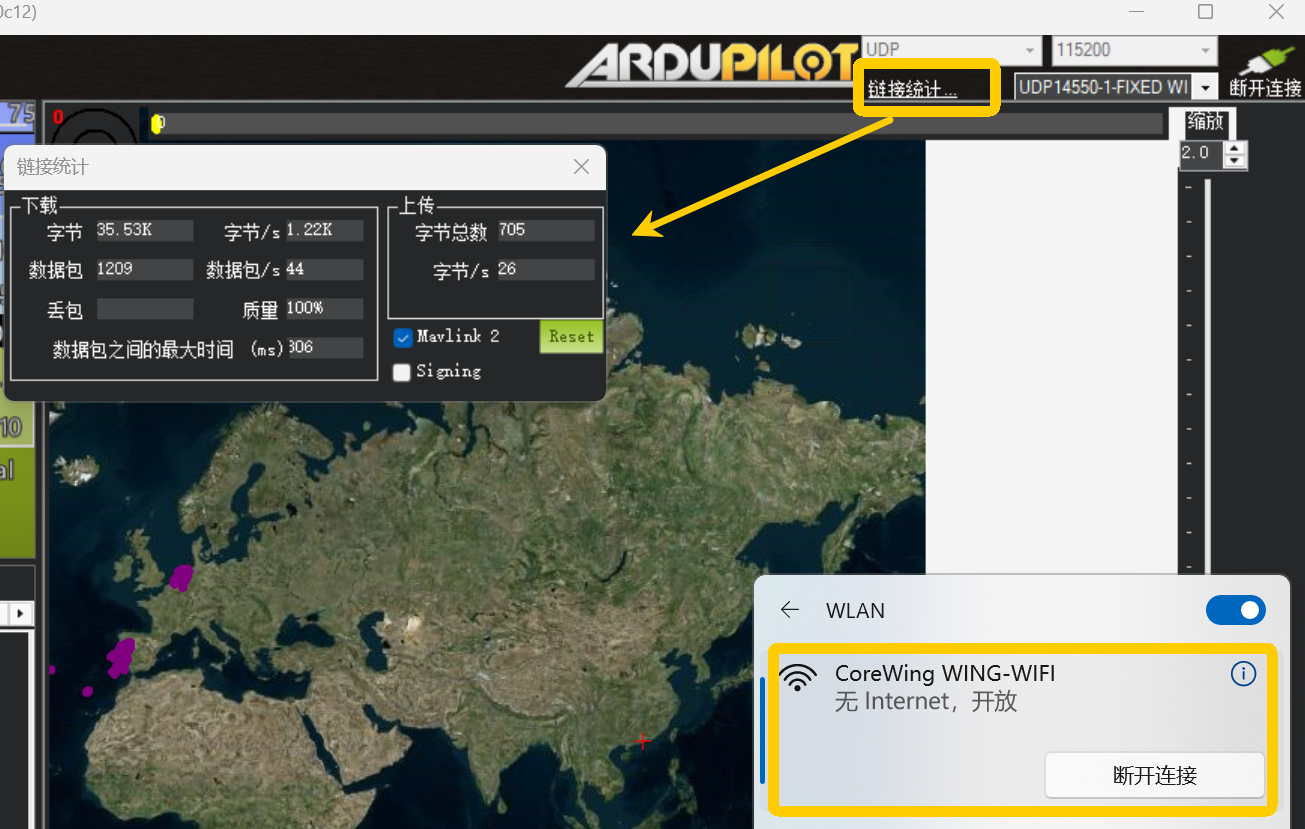
Task: Click the yellow marker on the distance bar
Action: coord(155,123)
